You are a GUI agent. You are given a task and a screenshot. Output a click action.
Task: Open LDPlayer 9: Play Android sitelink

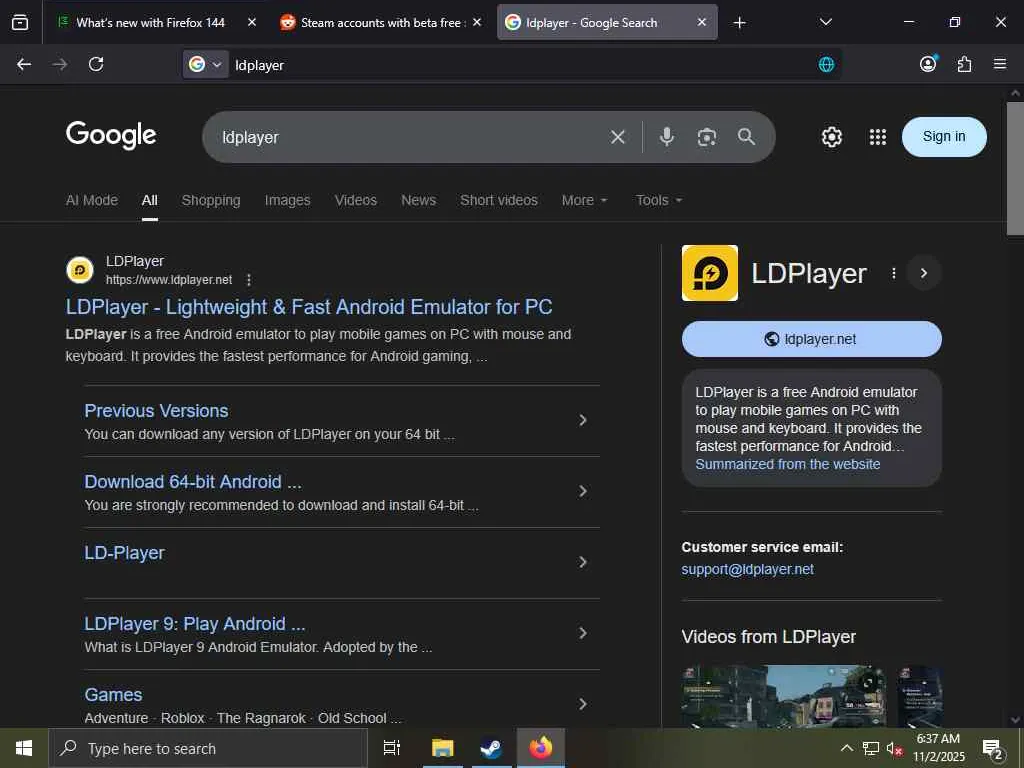click(195, 624)
